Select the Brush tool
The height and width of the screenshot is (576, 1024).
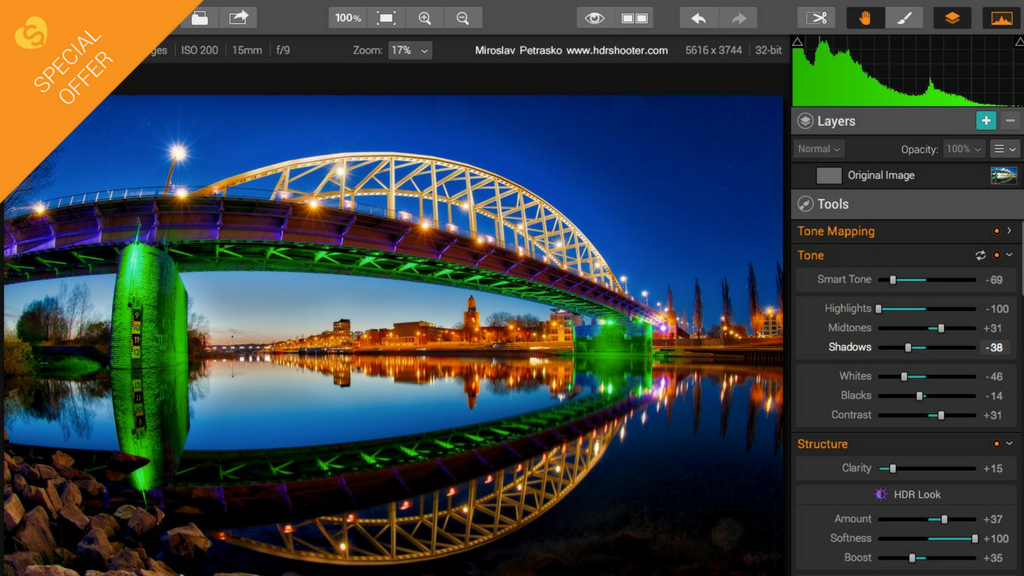tap(906, 17)
